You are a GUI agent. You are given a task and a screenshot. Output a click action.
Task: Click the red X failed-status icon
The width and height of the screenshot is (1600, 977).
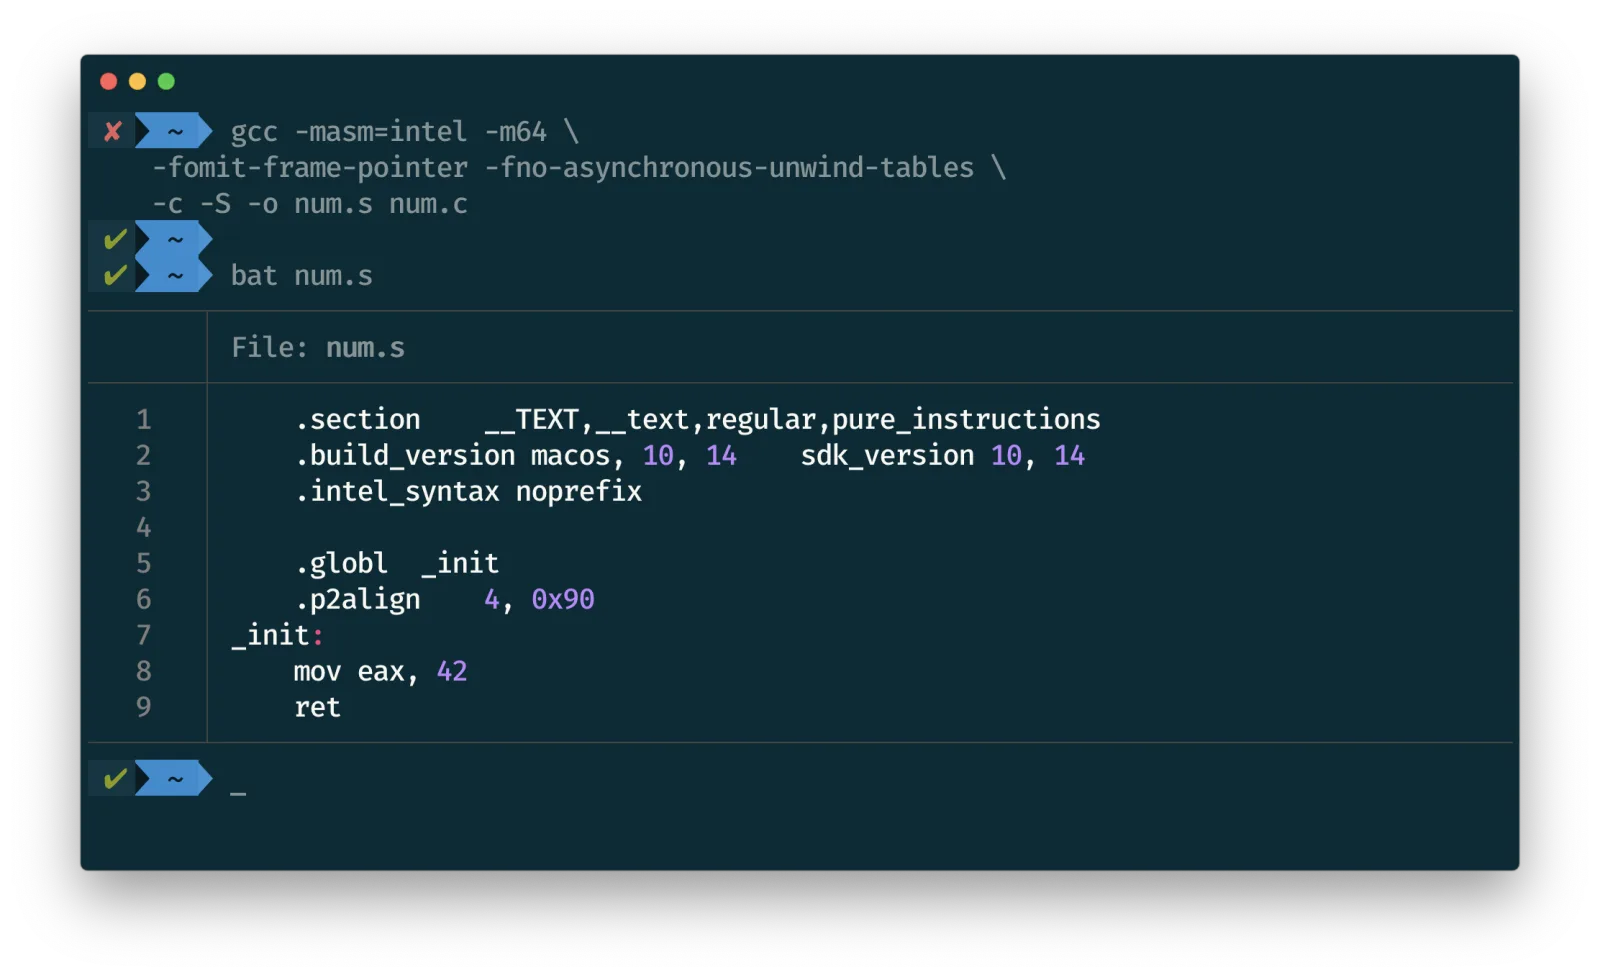(x=113, y=131)
